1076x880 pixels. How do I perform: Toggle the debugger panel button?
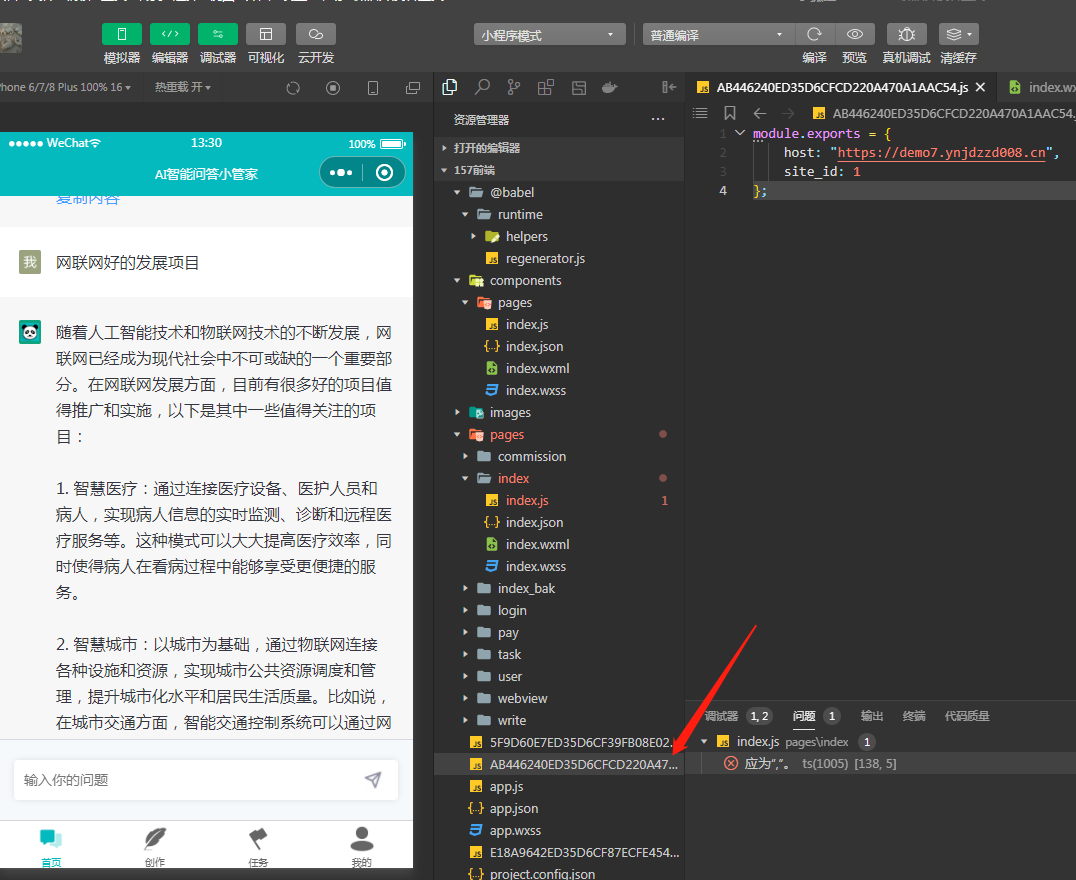coord(218,34)
